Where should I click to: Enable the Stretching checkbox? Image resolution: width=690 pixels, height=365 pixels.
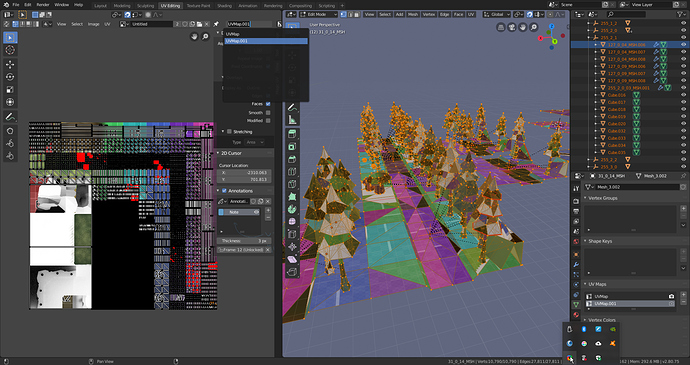(229, 131)
